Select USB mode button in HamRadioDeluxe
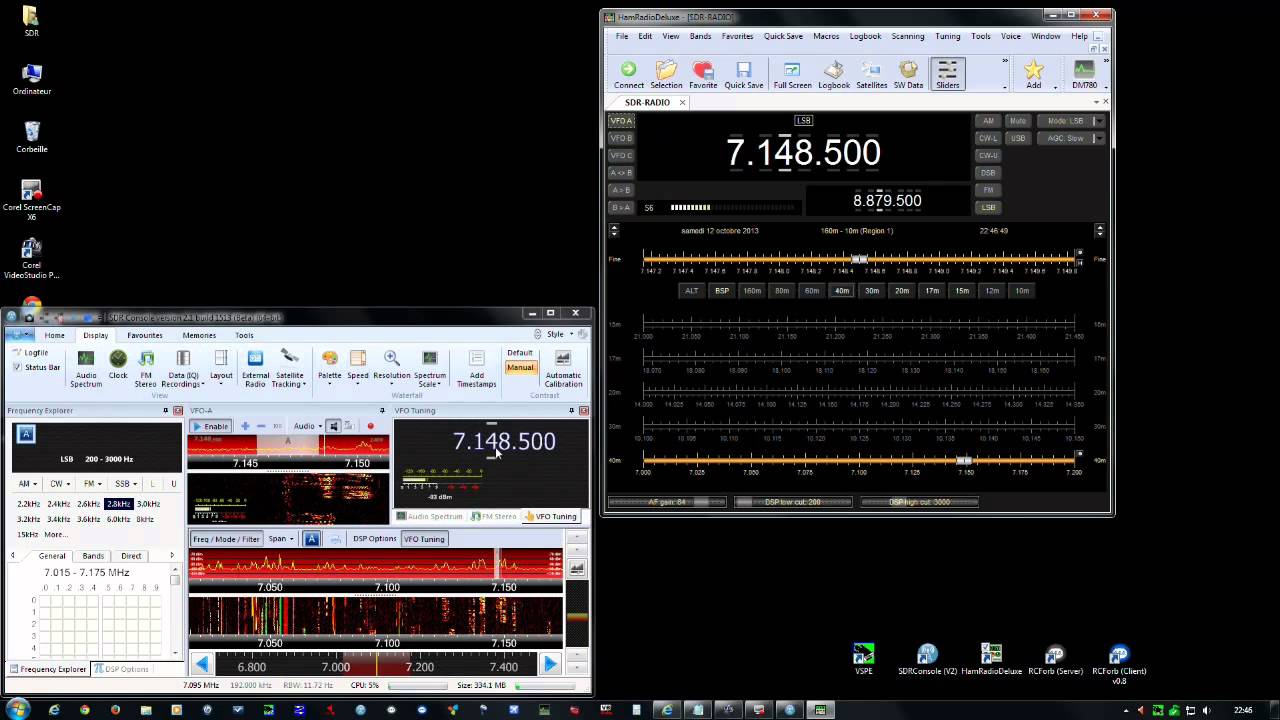The height and width of the screenshot is (720, 1280). click(1018, 138)
